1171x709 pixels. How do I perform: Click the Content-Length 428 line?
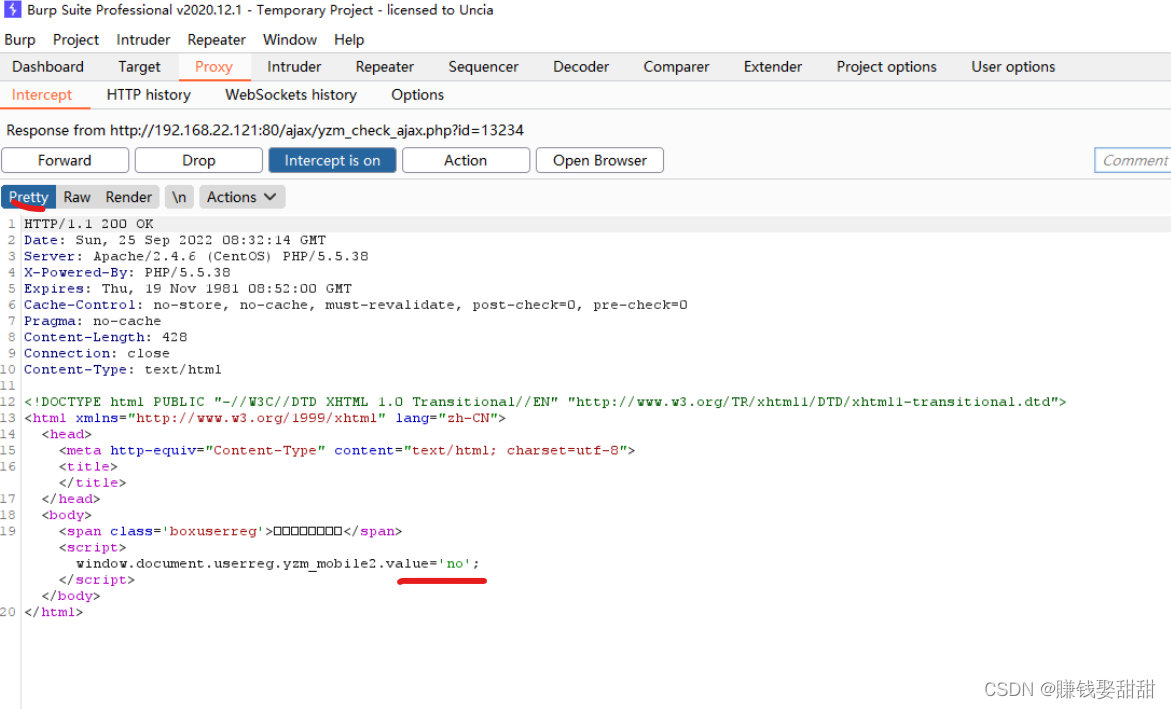click(105, 337)
